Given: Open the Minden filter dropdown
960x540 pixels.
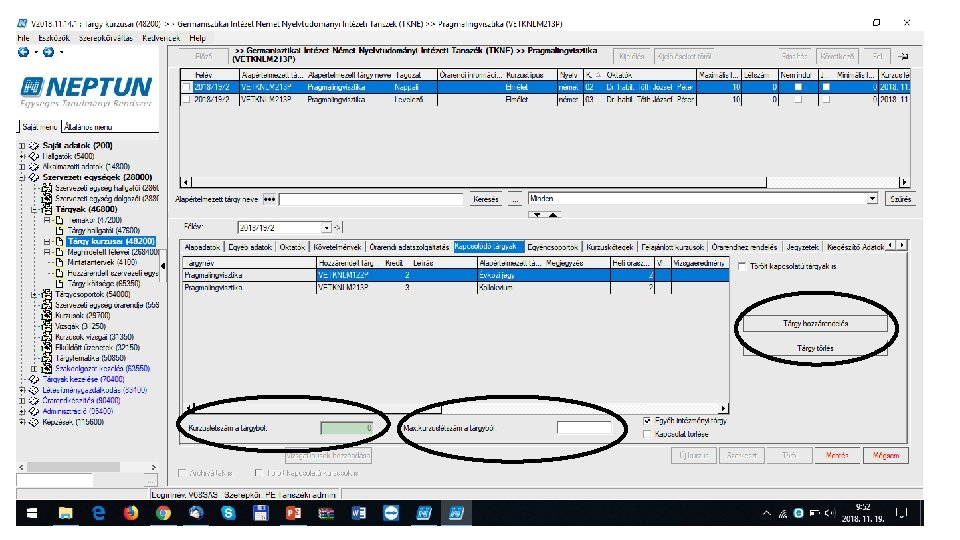Looking at the screenshot, I should point(872,199).
